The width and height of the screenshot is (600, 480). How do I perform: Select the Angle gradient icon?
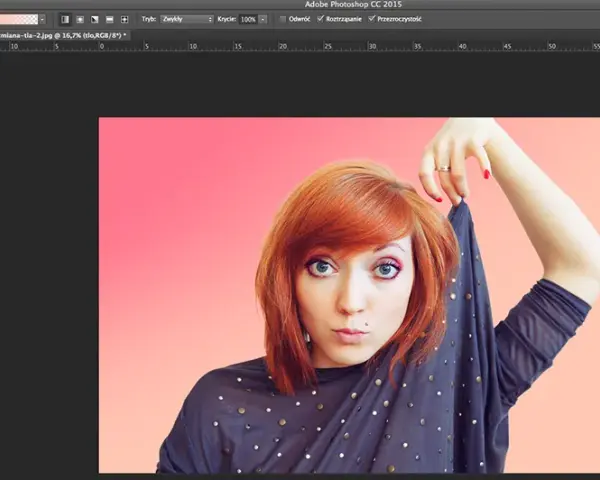pyautogui.click(x=95, y=19)
